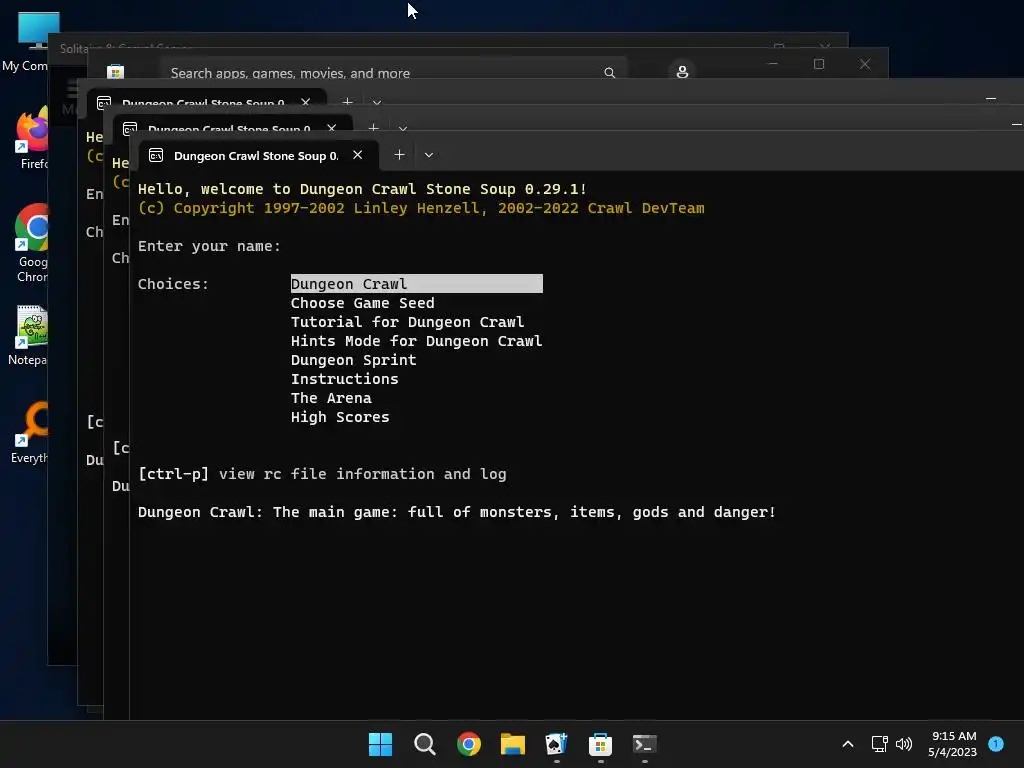Minimize the rearmost terminal window
The image size is (1024, 768).
(x=991, y=99)
